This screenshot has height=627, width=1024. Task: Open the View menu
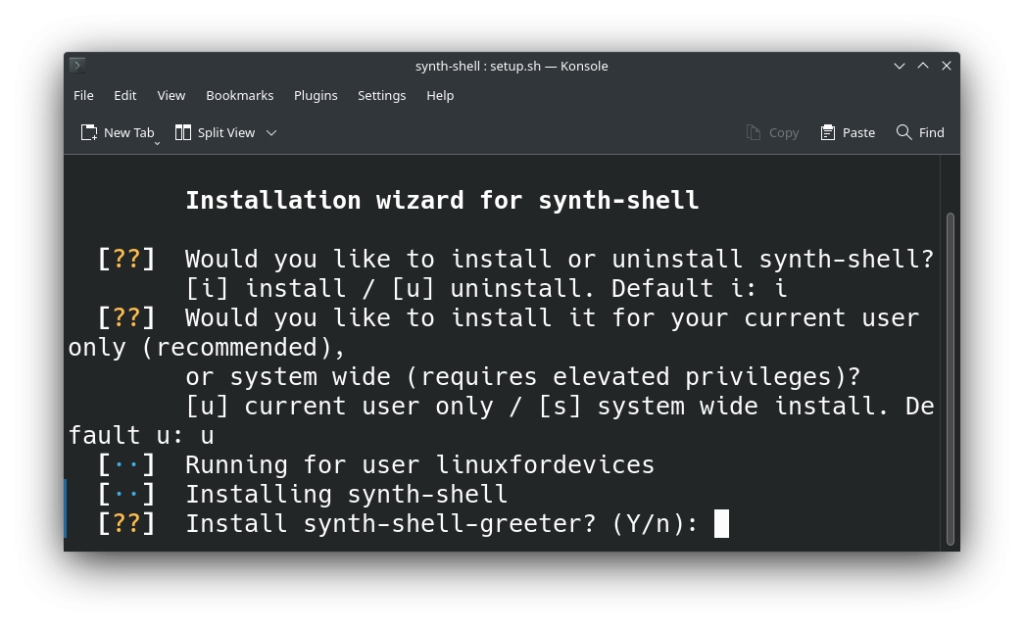pos(171,95)
